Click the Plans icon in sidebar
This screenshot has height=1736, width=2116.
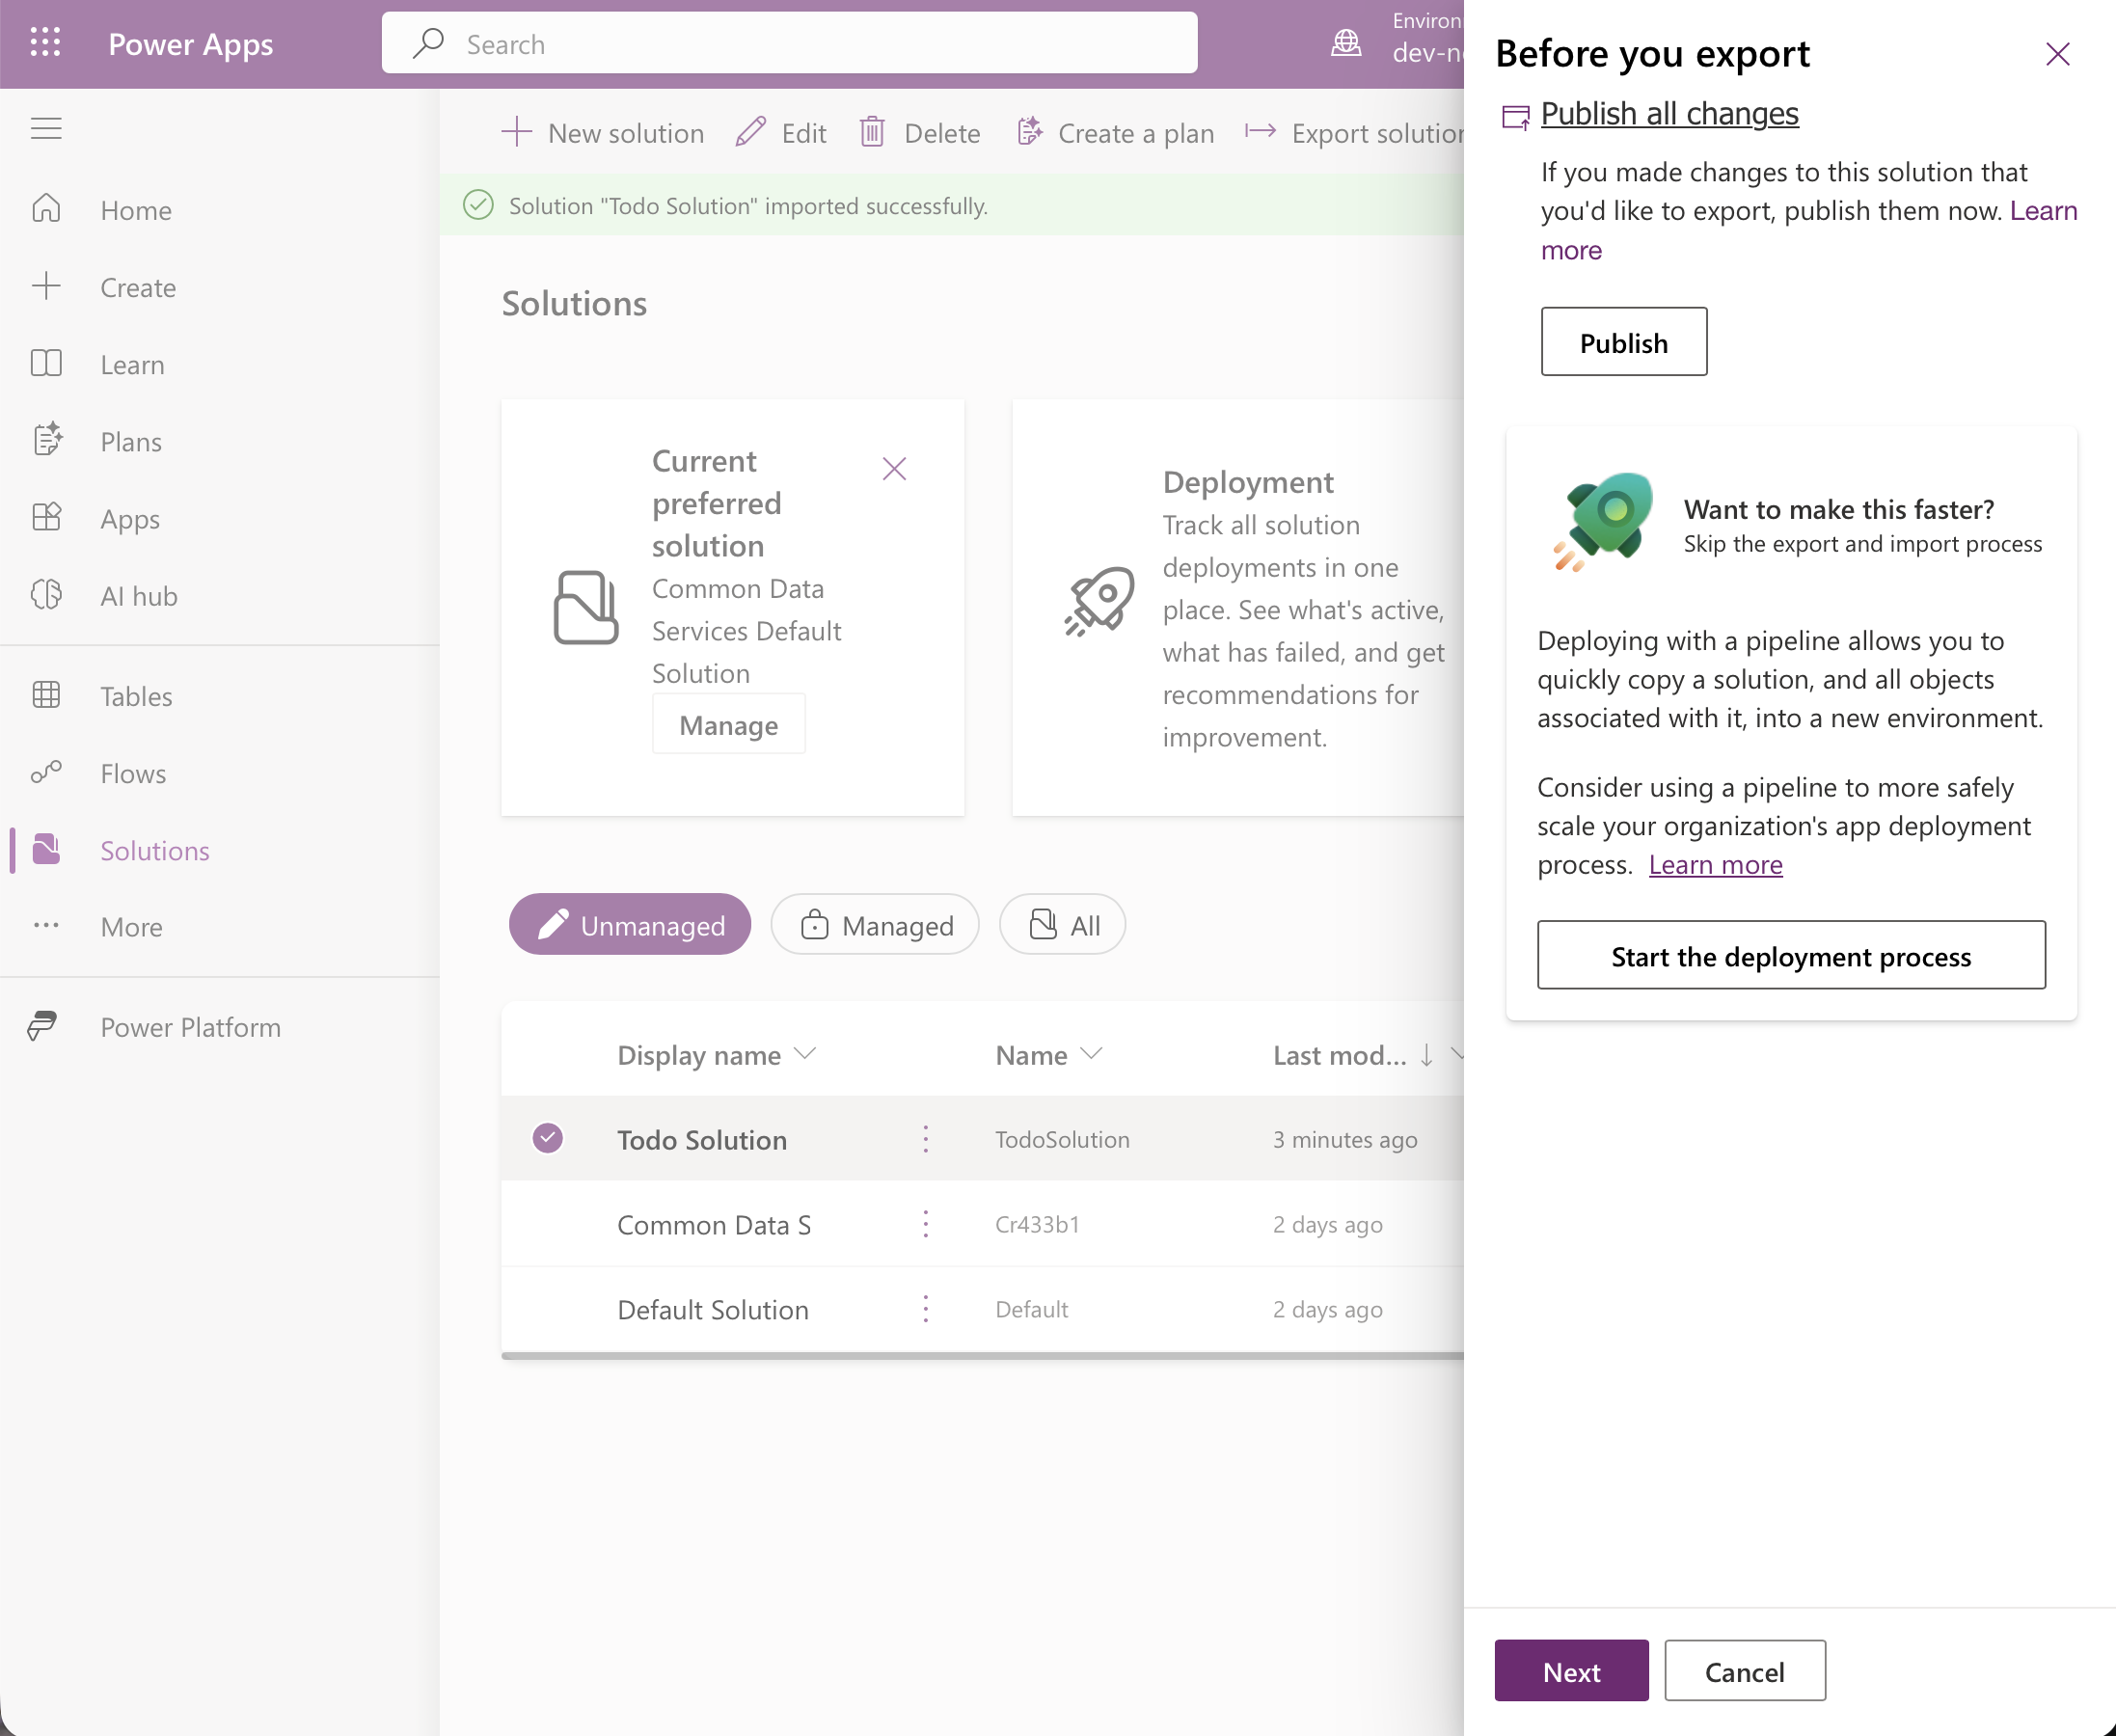point(47,440)
